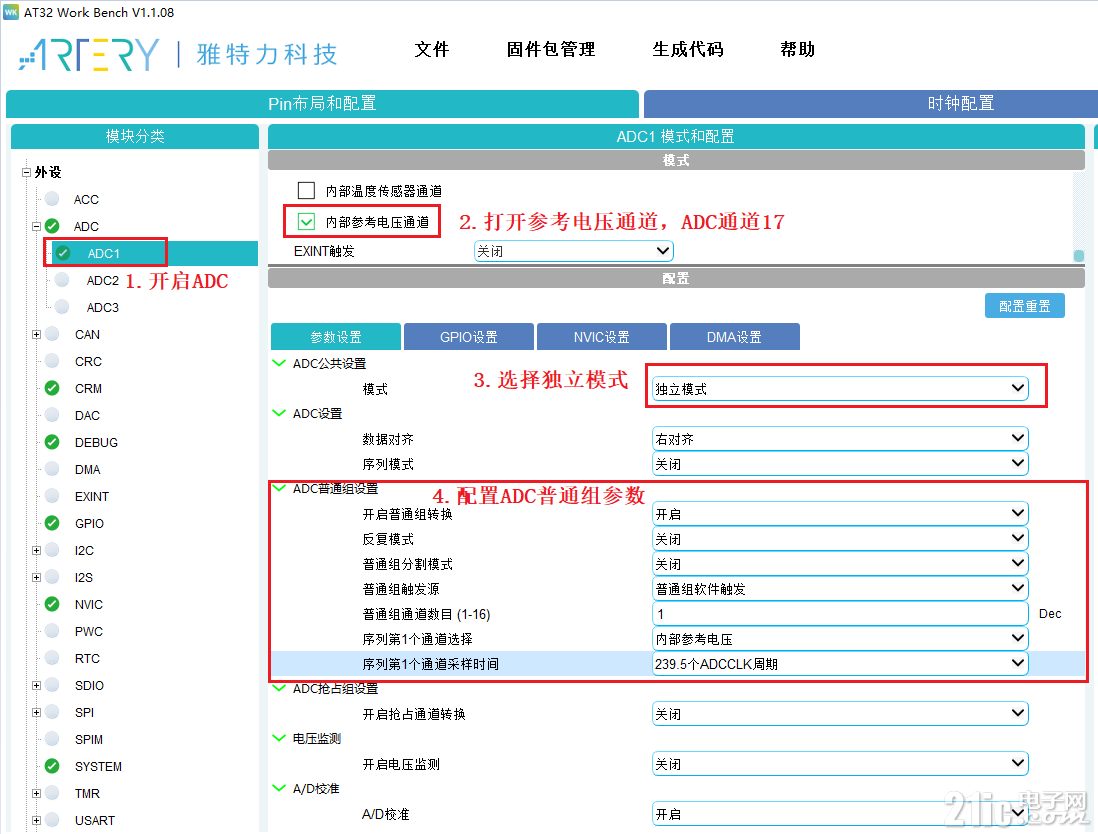Open the 普通组触发源 dropdown

840,589
